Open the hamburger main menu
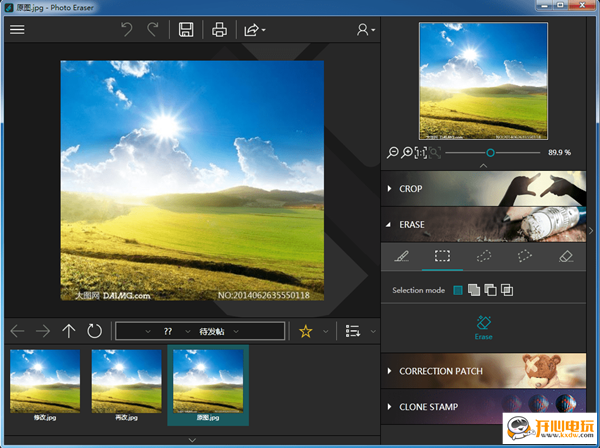This screenshot has height=448, width=600. [17, 29]
